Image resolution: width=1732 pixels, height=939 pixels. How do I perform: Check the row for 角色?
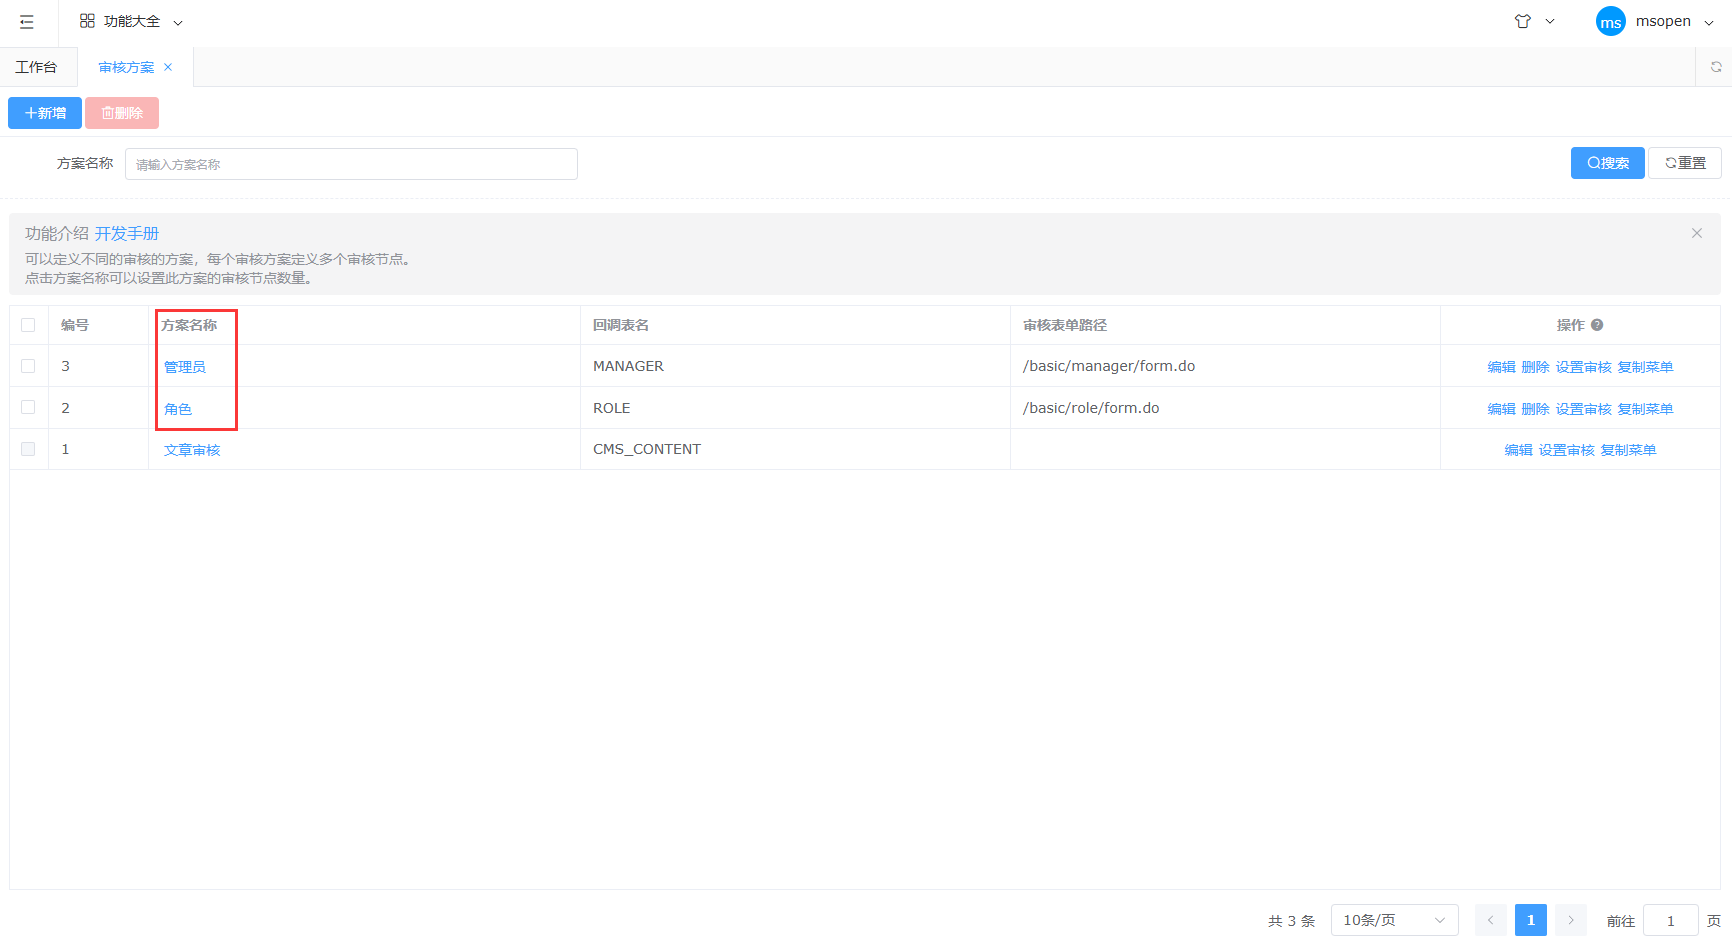click(28, 408)
